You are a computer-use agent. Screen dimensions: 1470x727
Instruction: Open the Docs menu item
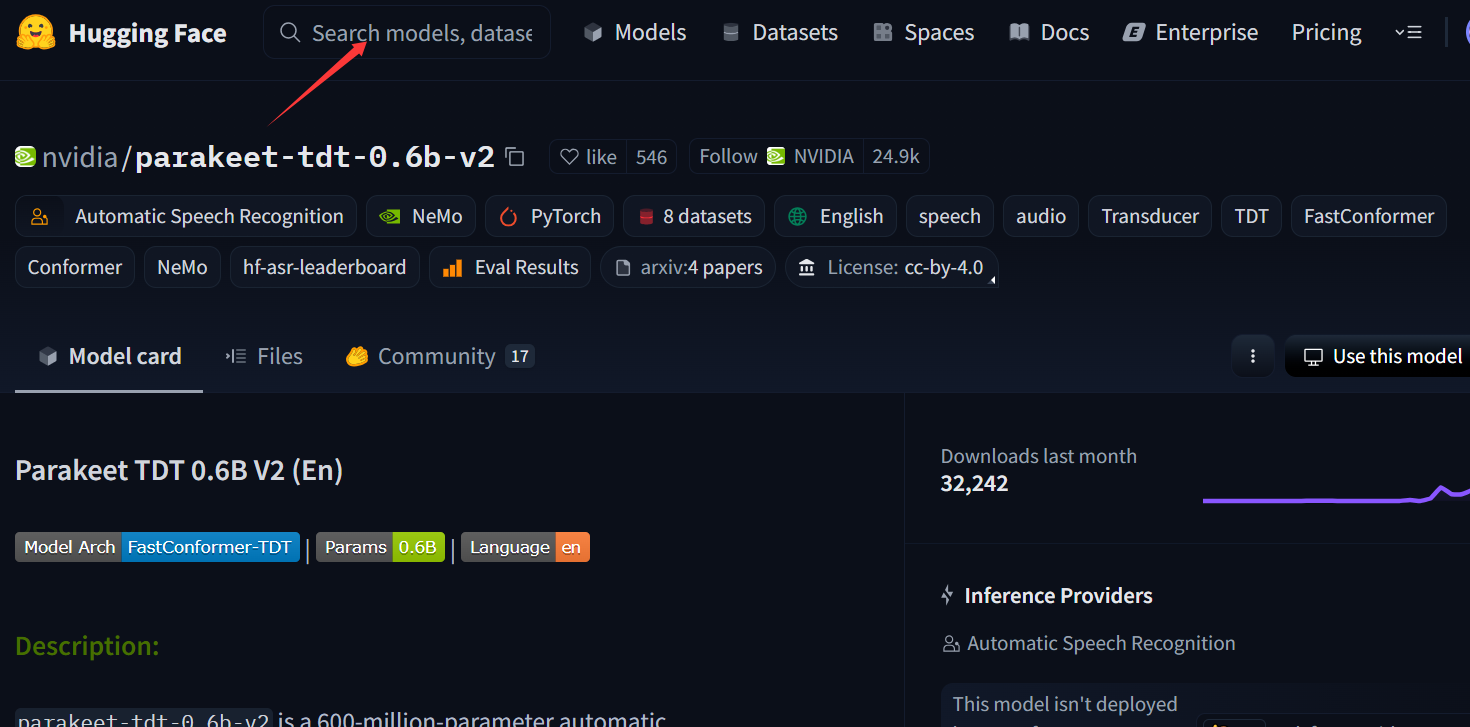1049,33
